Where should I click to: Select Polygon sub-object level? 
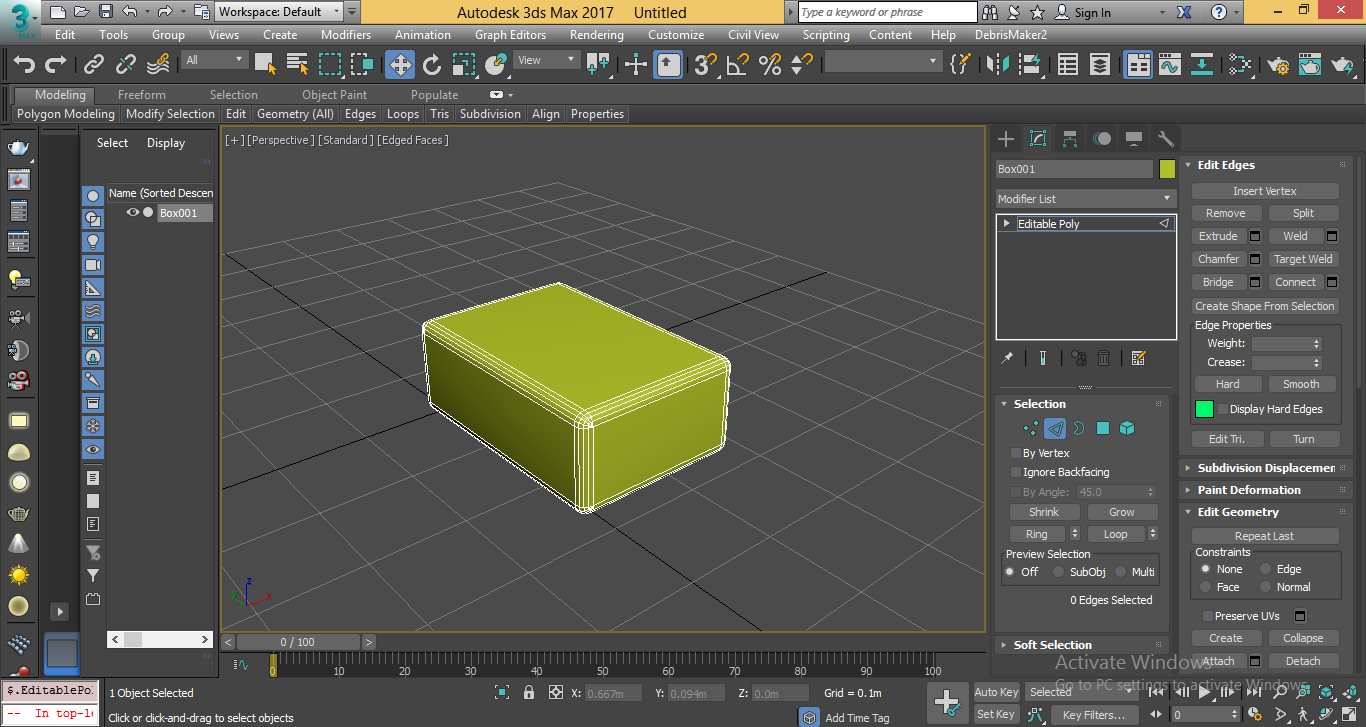point(1103,428)
